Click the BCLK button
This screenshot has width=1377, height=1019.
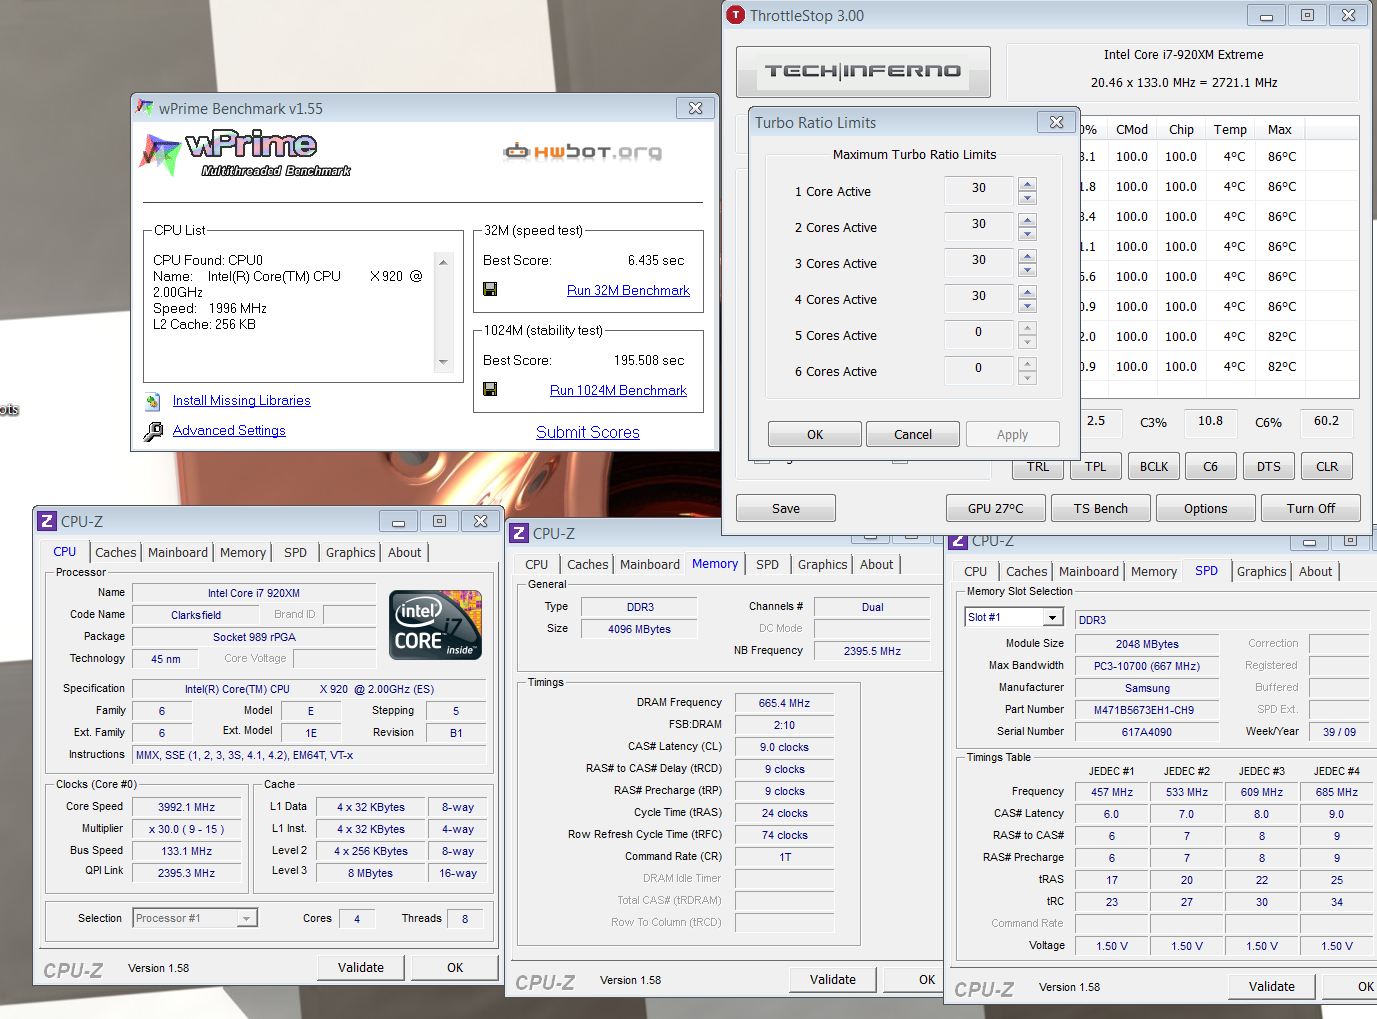tap(1154, 466)
